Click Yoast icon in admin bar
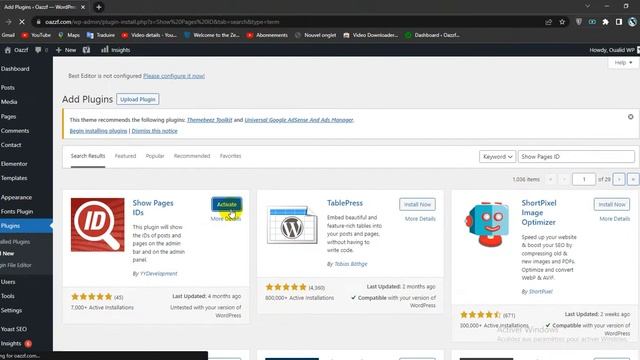The image size is (640, 360). coord(86,50)
